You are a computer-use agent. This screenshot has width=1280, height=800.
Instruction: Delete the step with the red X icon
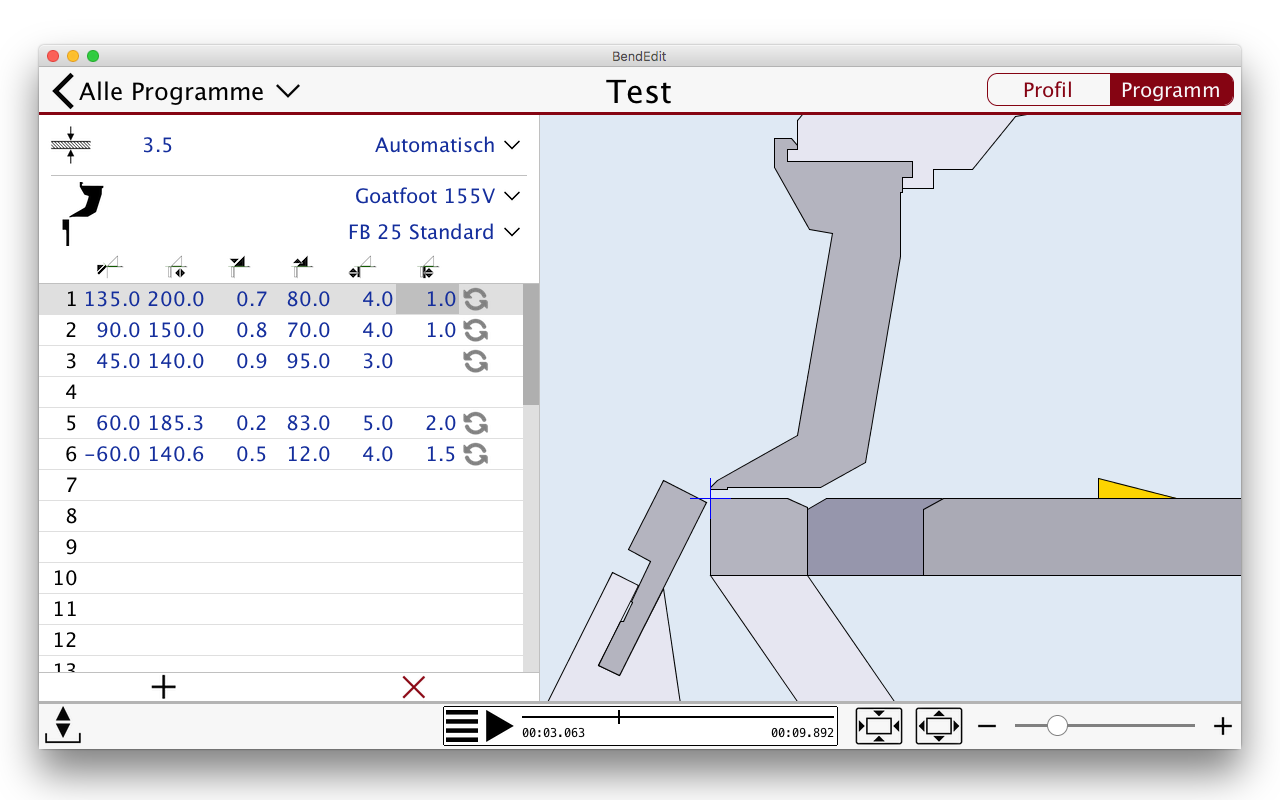(413, 687)
